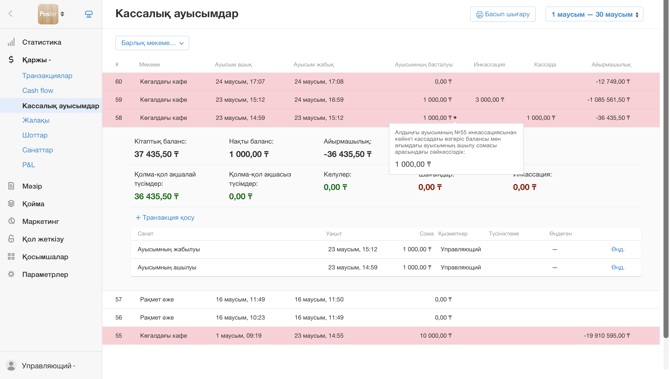This screenshot has height=379, width=670.
Task: Click the Кассалық ауысымдар page title
Action: pyautogui.click(x=177, y=13)
